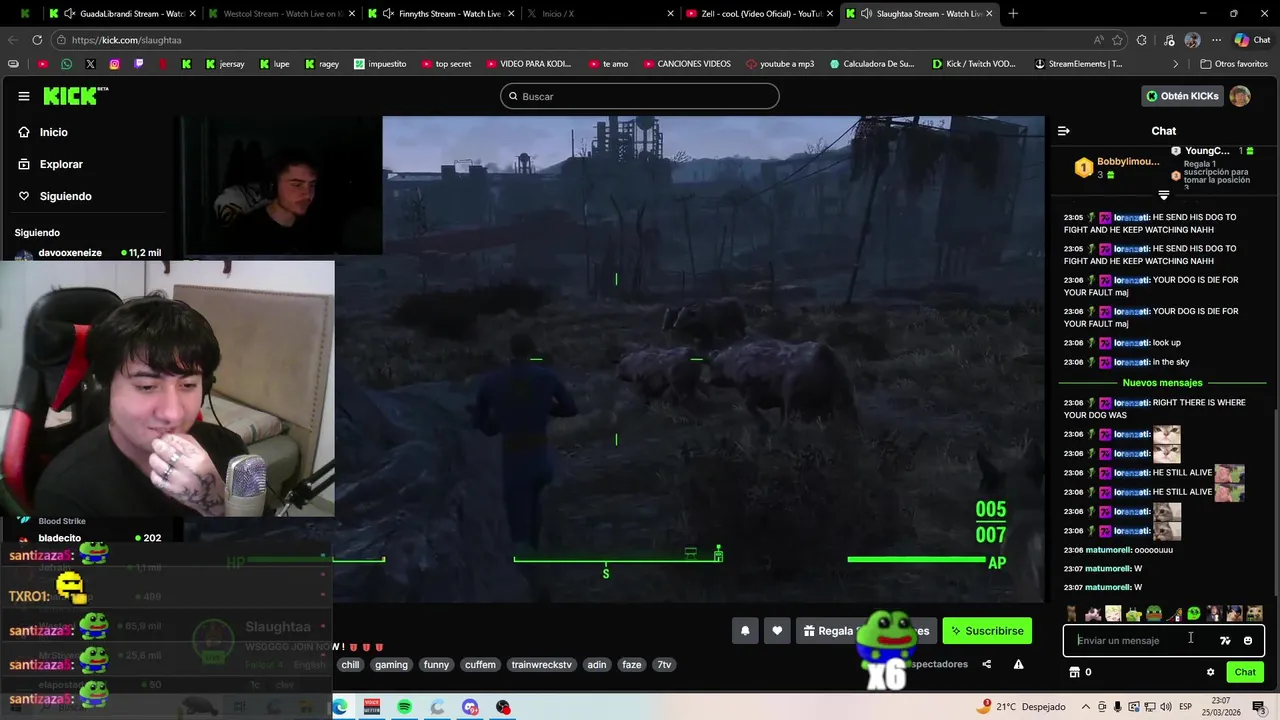Switch to Westcol Stream tab
The width and height of the screenshot is (1280, 720).
tap(281, 14)
